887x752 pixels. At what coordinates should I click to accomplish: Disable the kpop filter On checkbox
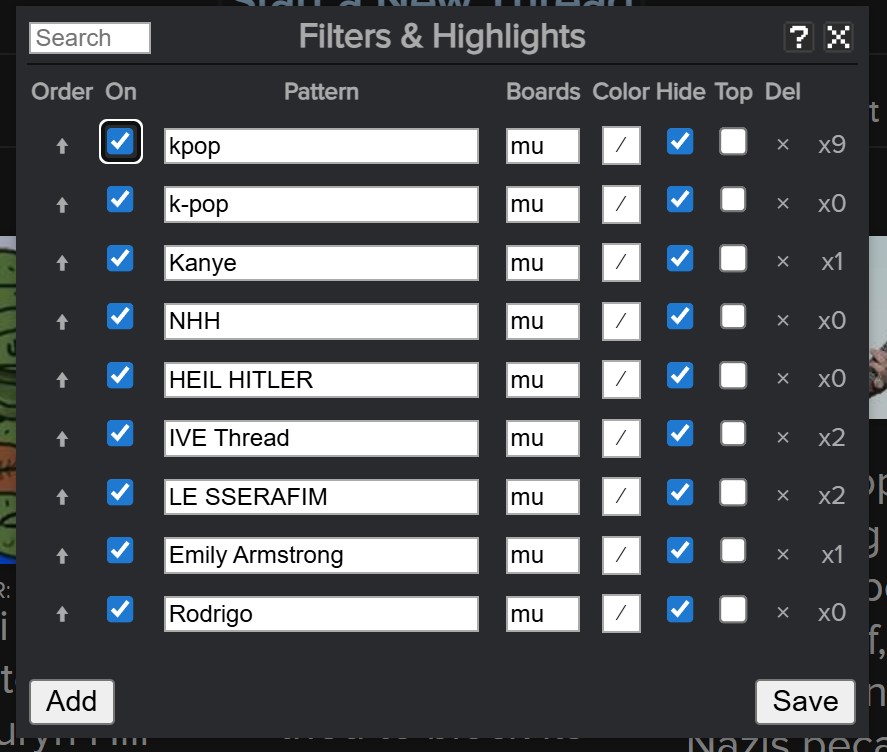pos(120,141)
